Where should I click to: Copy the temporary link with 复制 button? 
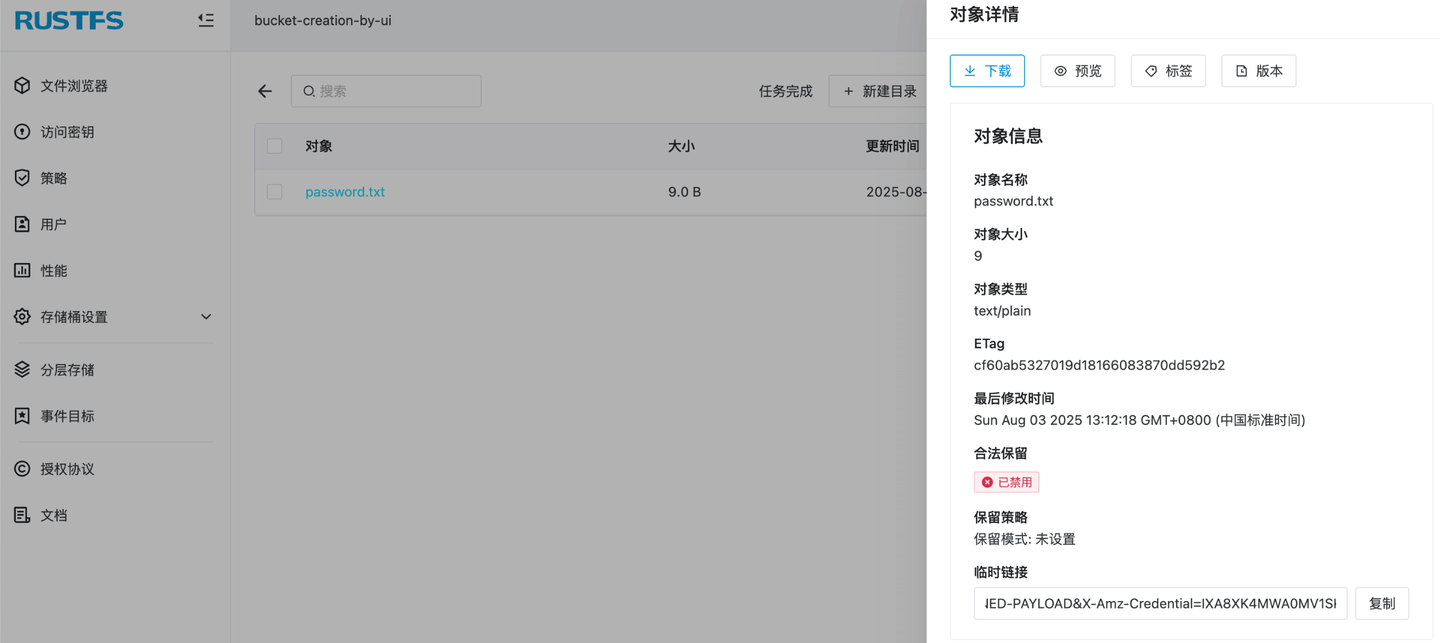[x=1382, y=603]
